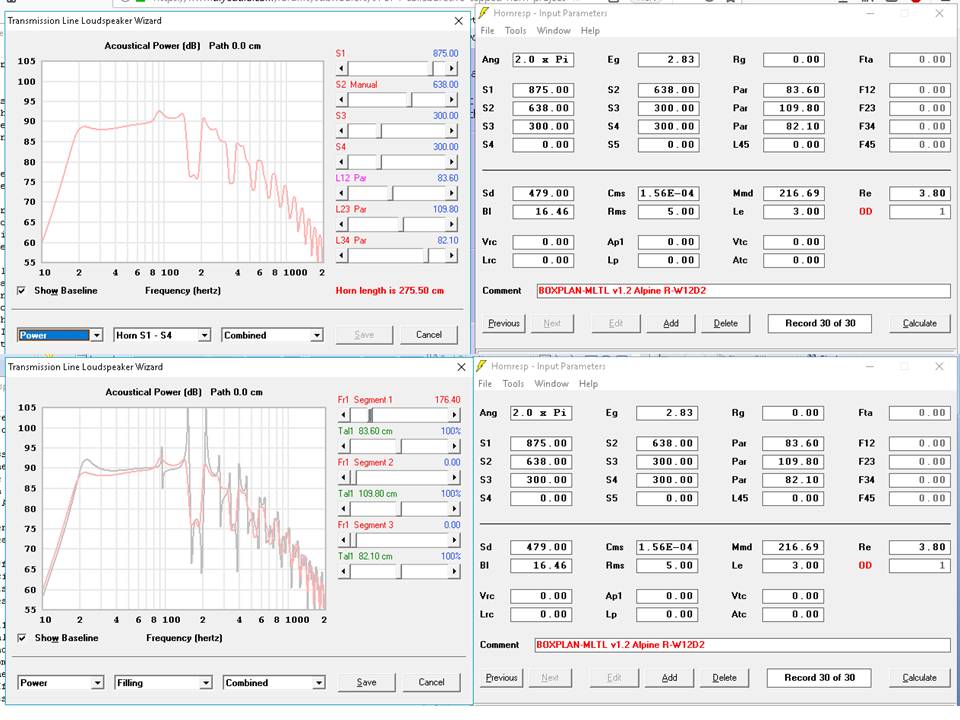Screen dimensions: 960x720
Task: Click Cancel in bottom Loudspeaker Wizard
Action: (431, 683)
